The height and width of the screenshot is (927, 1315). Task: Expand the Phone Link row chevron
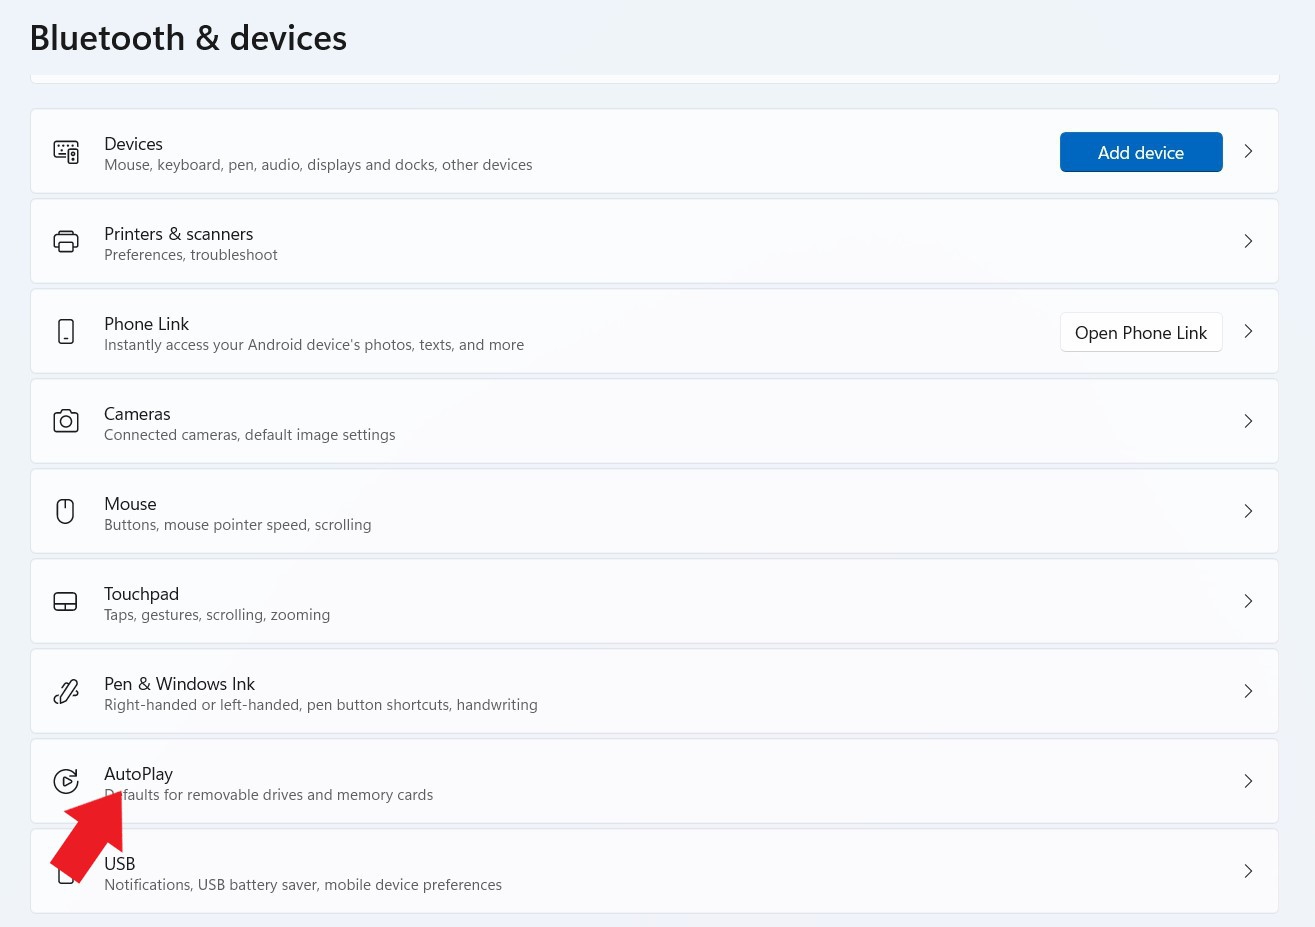pos(1248,331)
